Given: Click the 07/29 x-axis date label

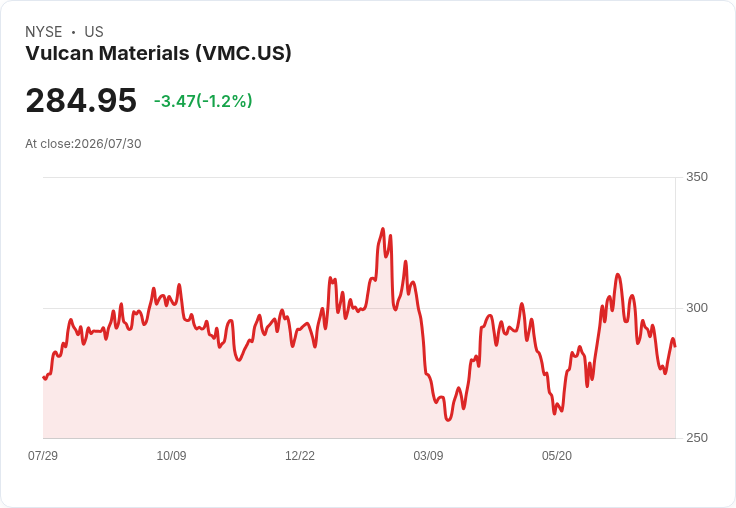Looking at the screenshot, I should pos(43,455).
